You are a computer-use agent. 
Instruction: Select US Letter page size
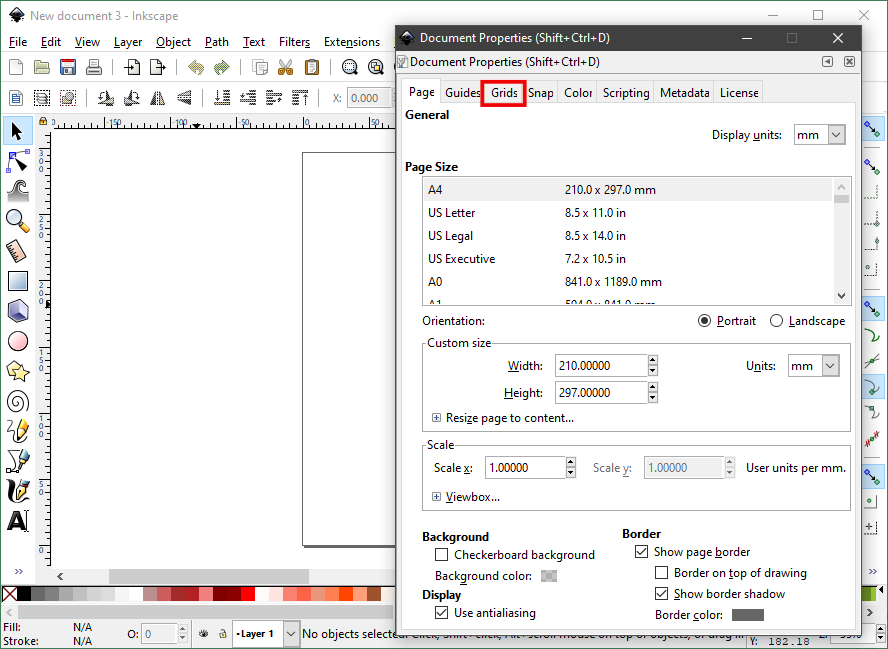(x=452, y=213)
